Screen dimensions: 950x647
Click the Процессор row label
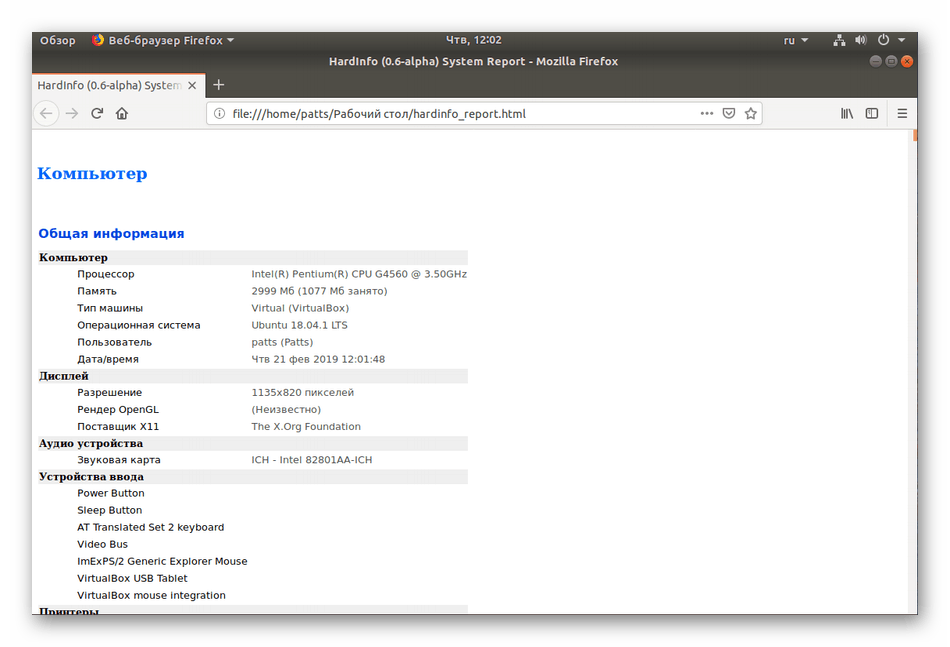105,274
